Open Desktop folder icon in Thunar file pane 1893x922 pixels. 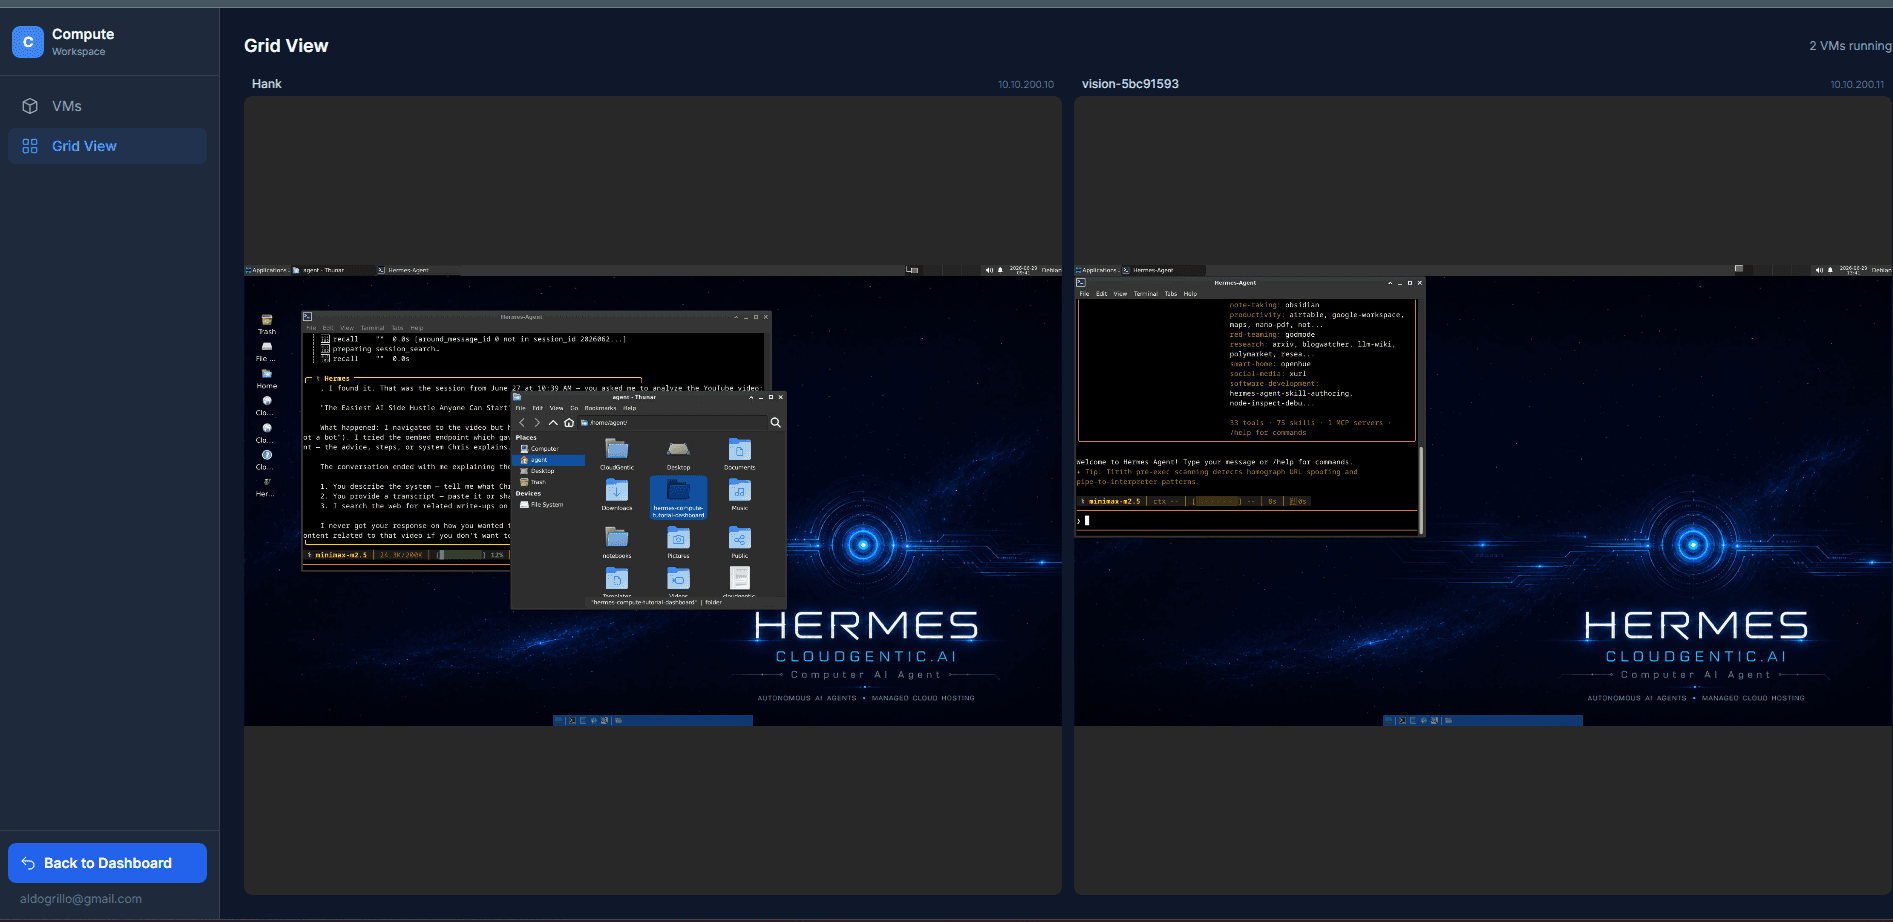pos(678,454)
